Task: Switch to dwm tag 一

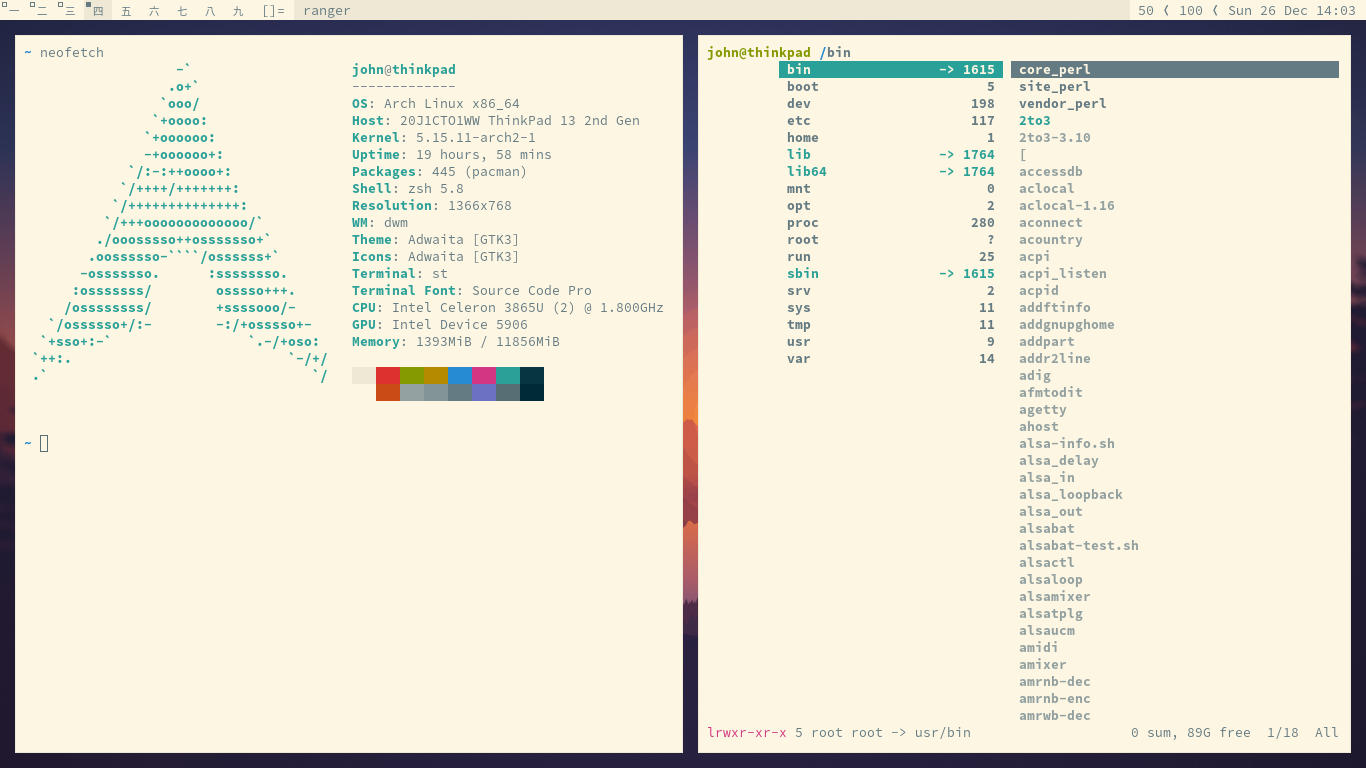Action: pyautogui.click(x=14, y=10)
